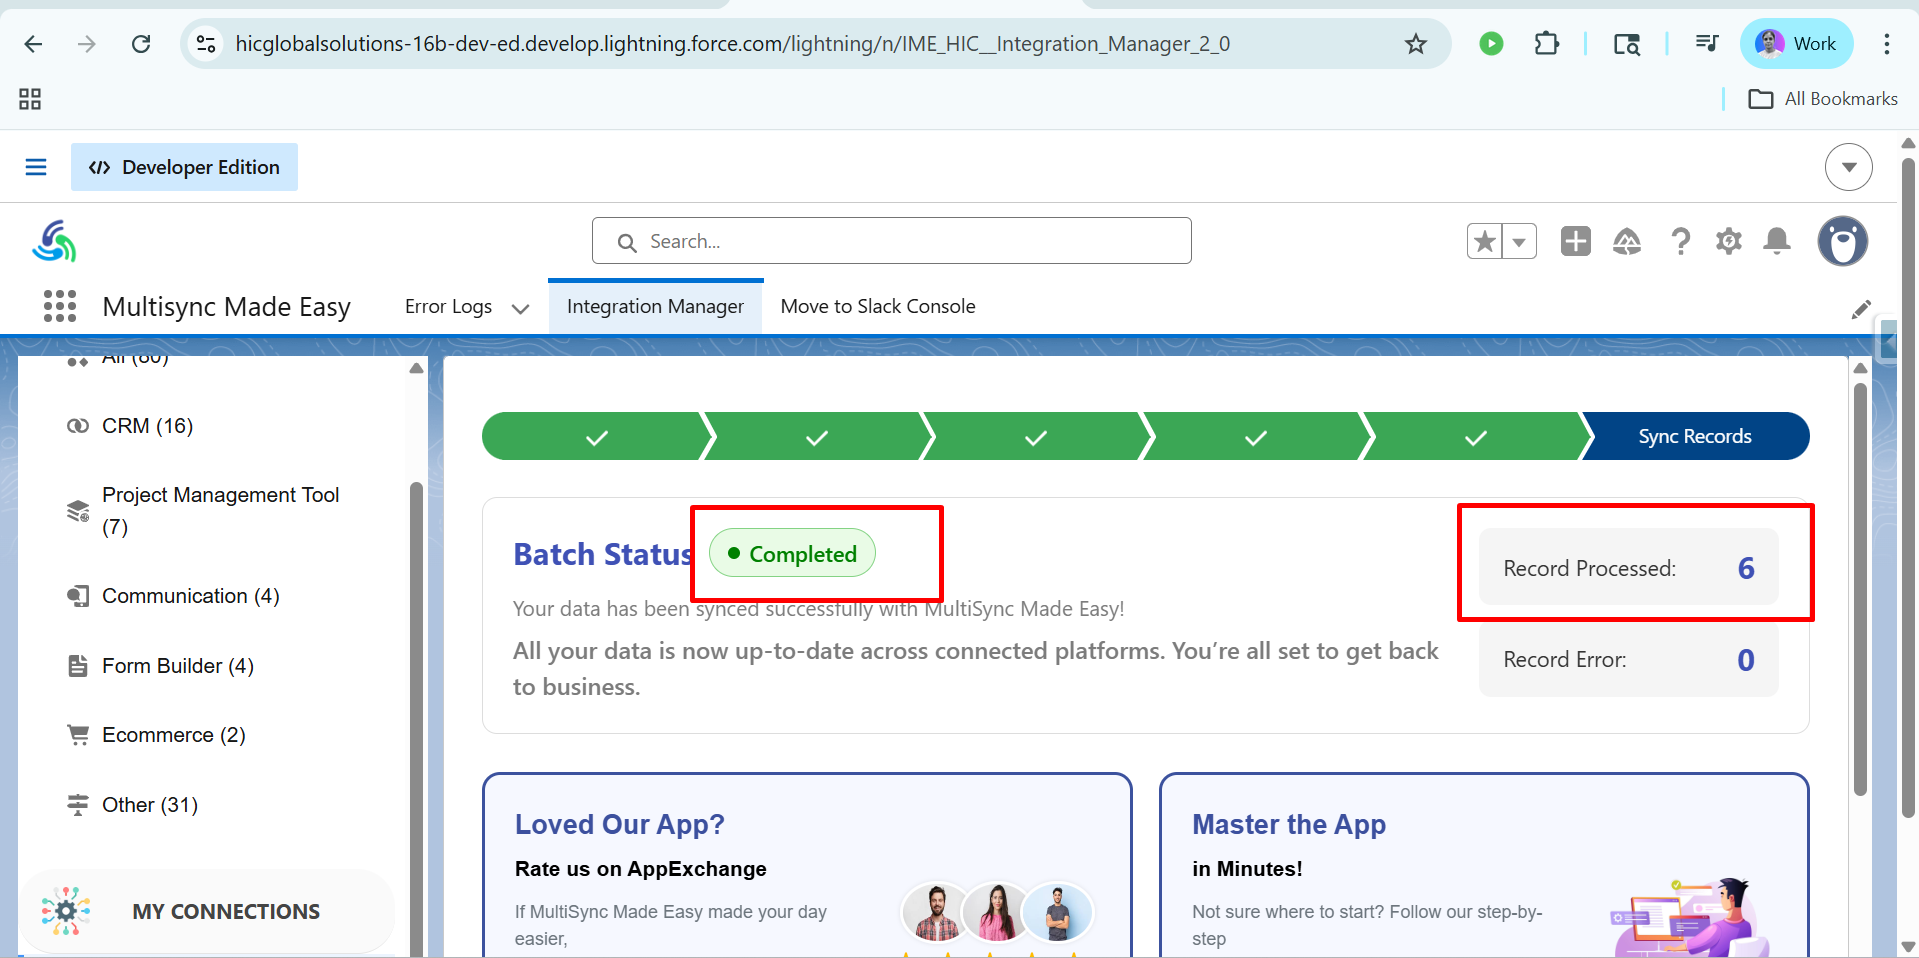
Task: Click the CRM category icon
Action: tap(78, 426)
